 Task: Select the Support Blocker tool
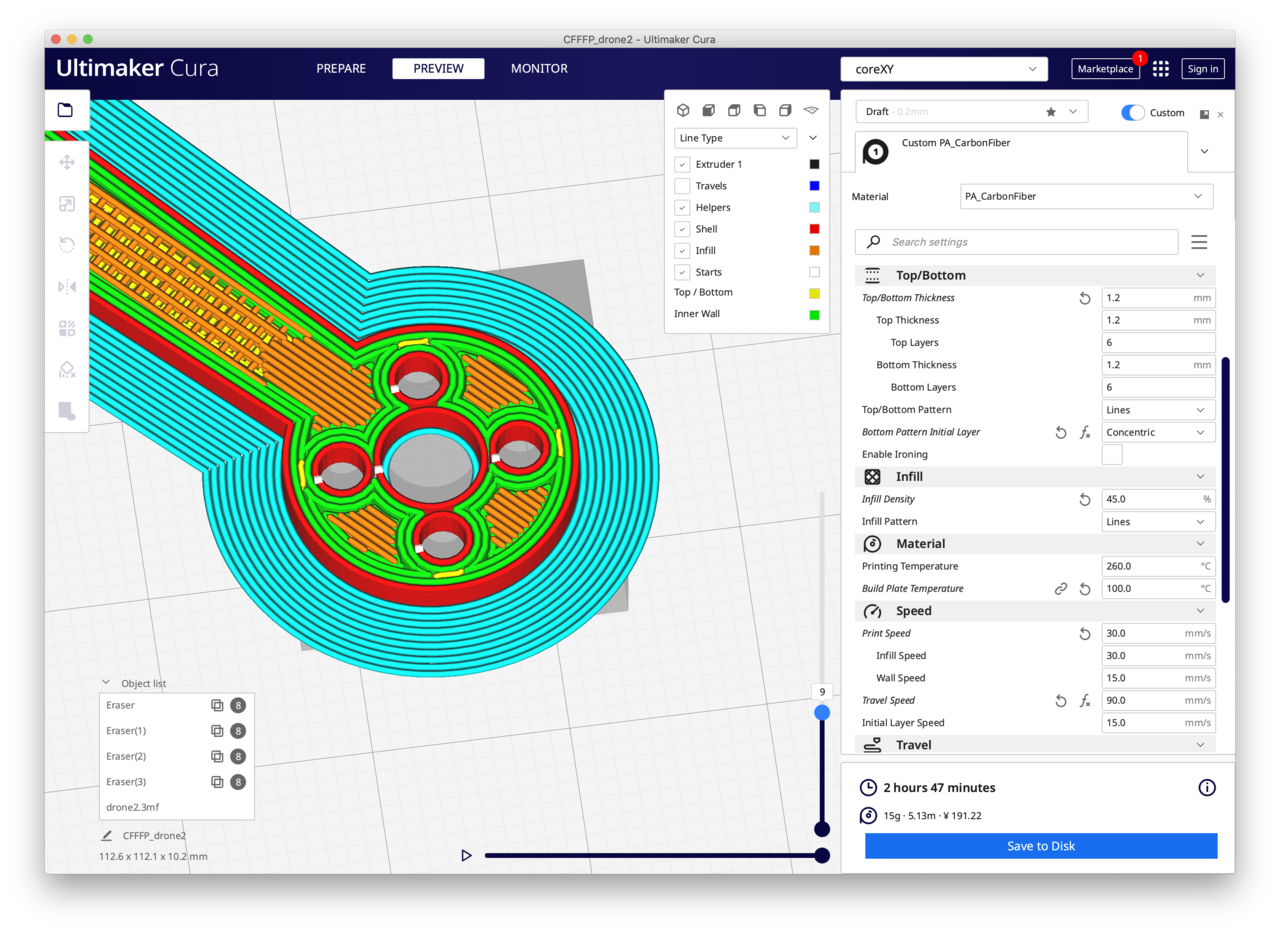[67, 370]
